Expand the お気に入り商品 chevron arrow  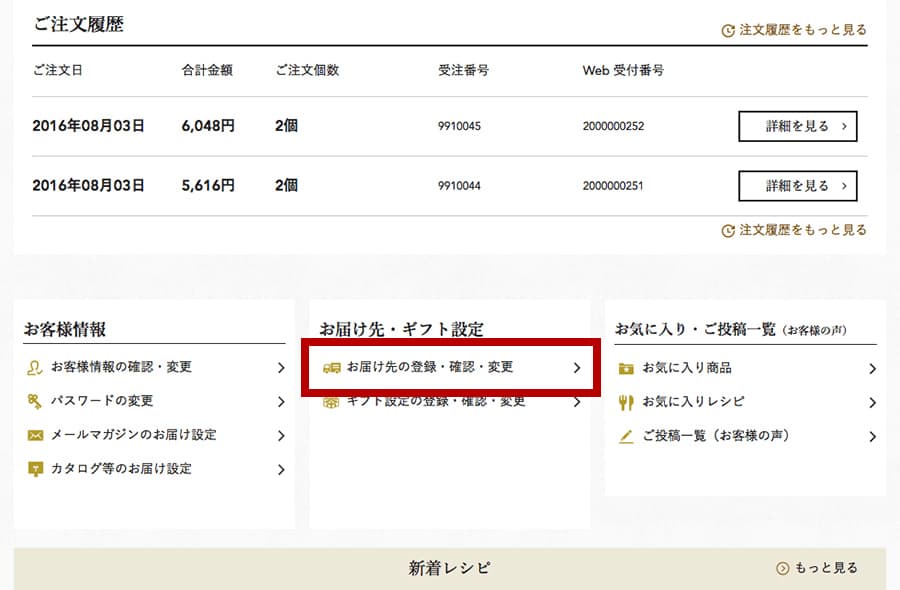click(x=872, y=369)
